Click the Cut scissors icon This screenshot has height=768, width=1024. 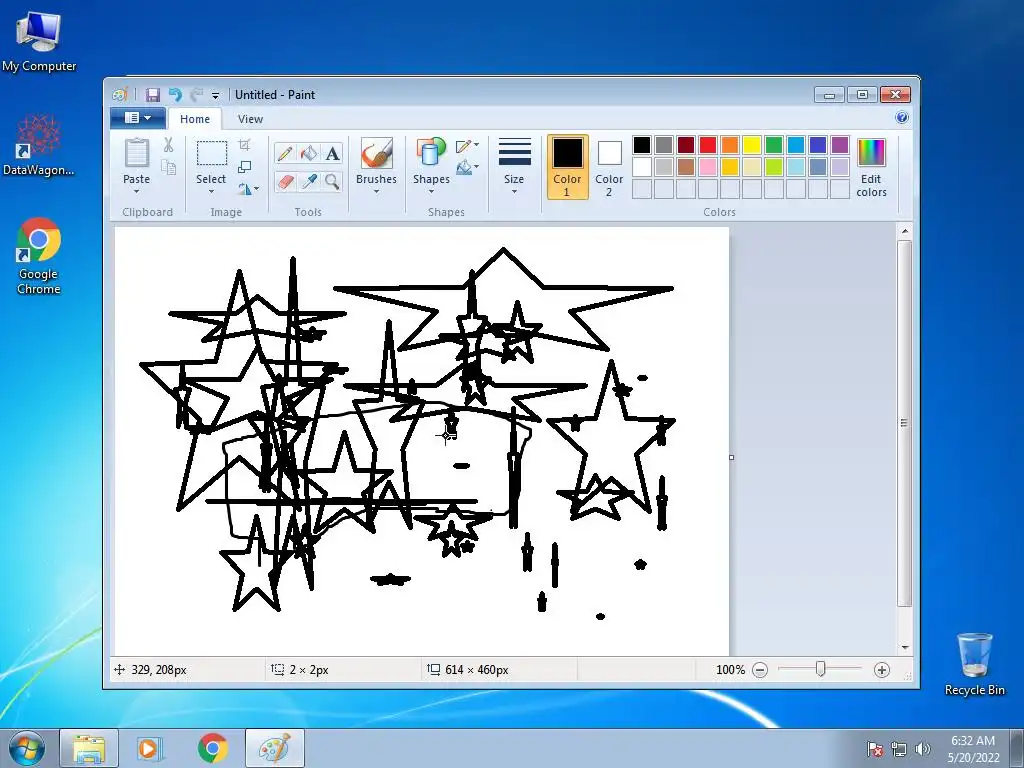[x=168, y=145]
